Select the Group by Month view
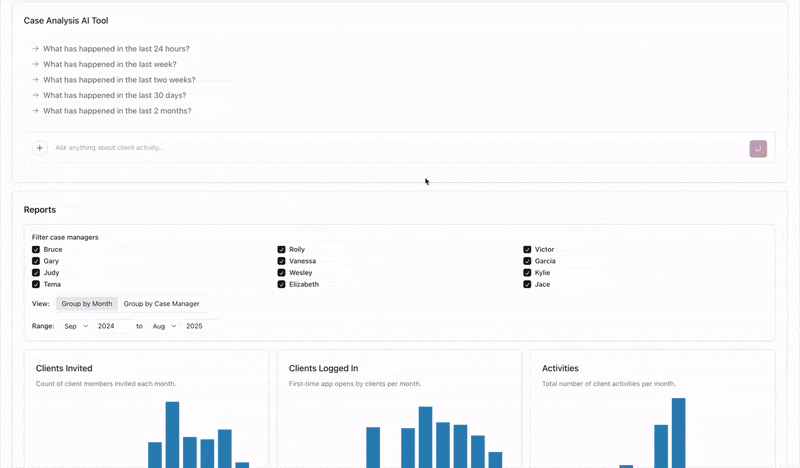800x468 pixels. coord(87,304)
